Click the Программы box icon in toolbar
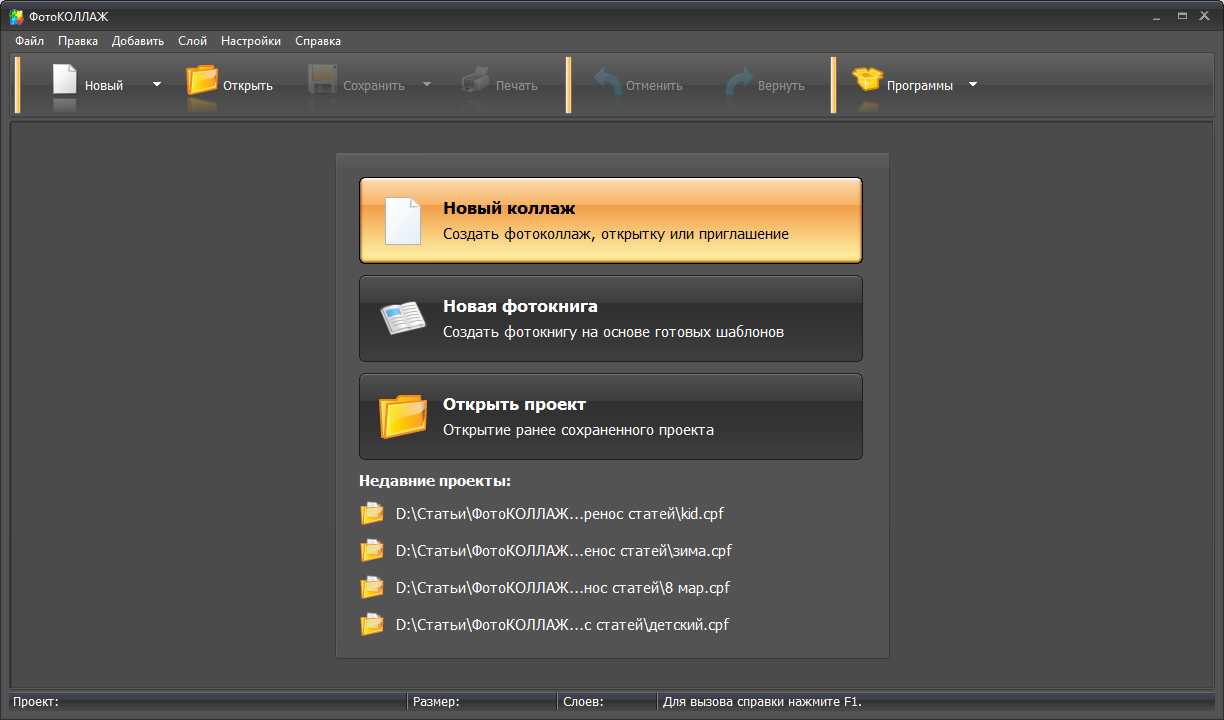The image size is (1224, 720). pos(867,80)
